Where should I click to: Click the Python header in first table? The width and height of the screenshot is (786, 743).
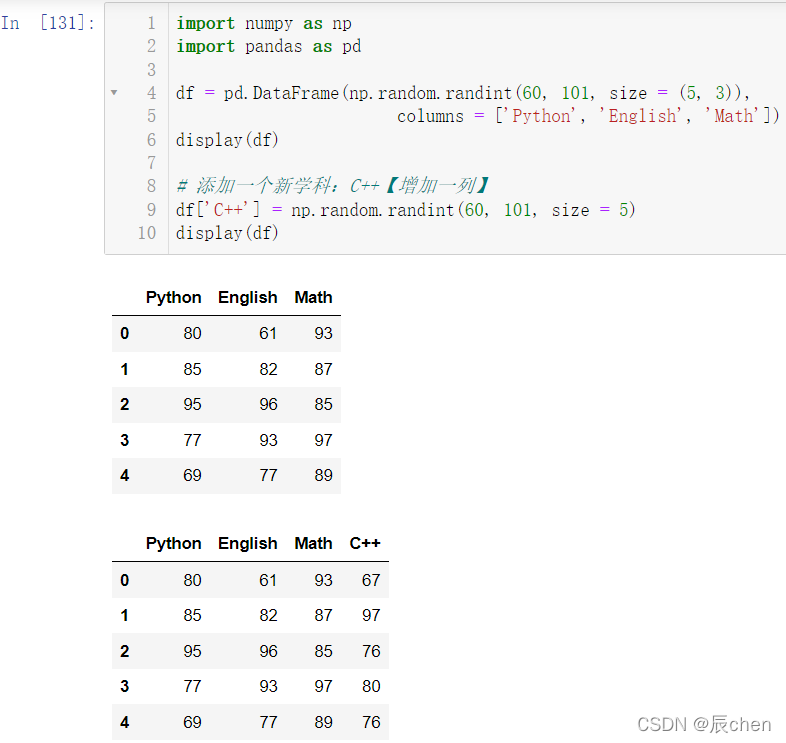point(173,297)
